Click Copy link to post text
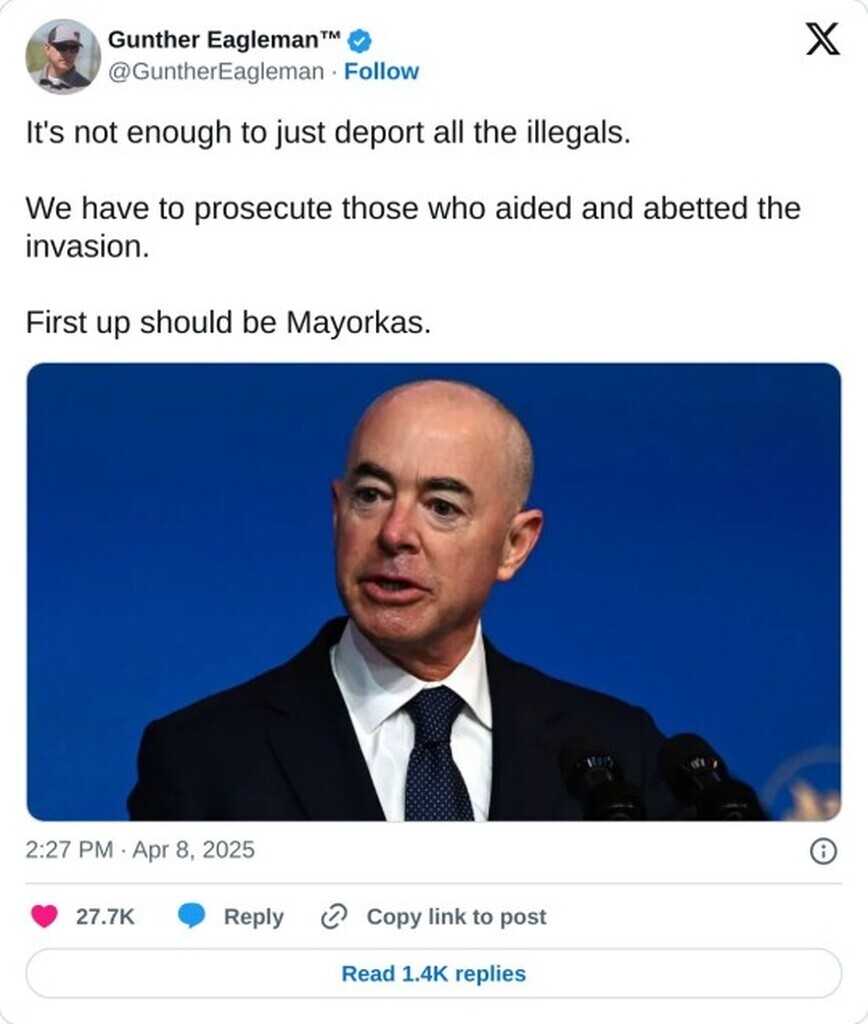This screenshot has width=868, height=1024. click(457, 917)
